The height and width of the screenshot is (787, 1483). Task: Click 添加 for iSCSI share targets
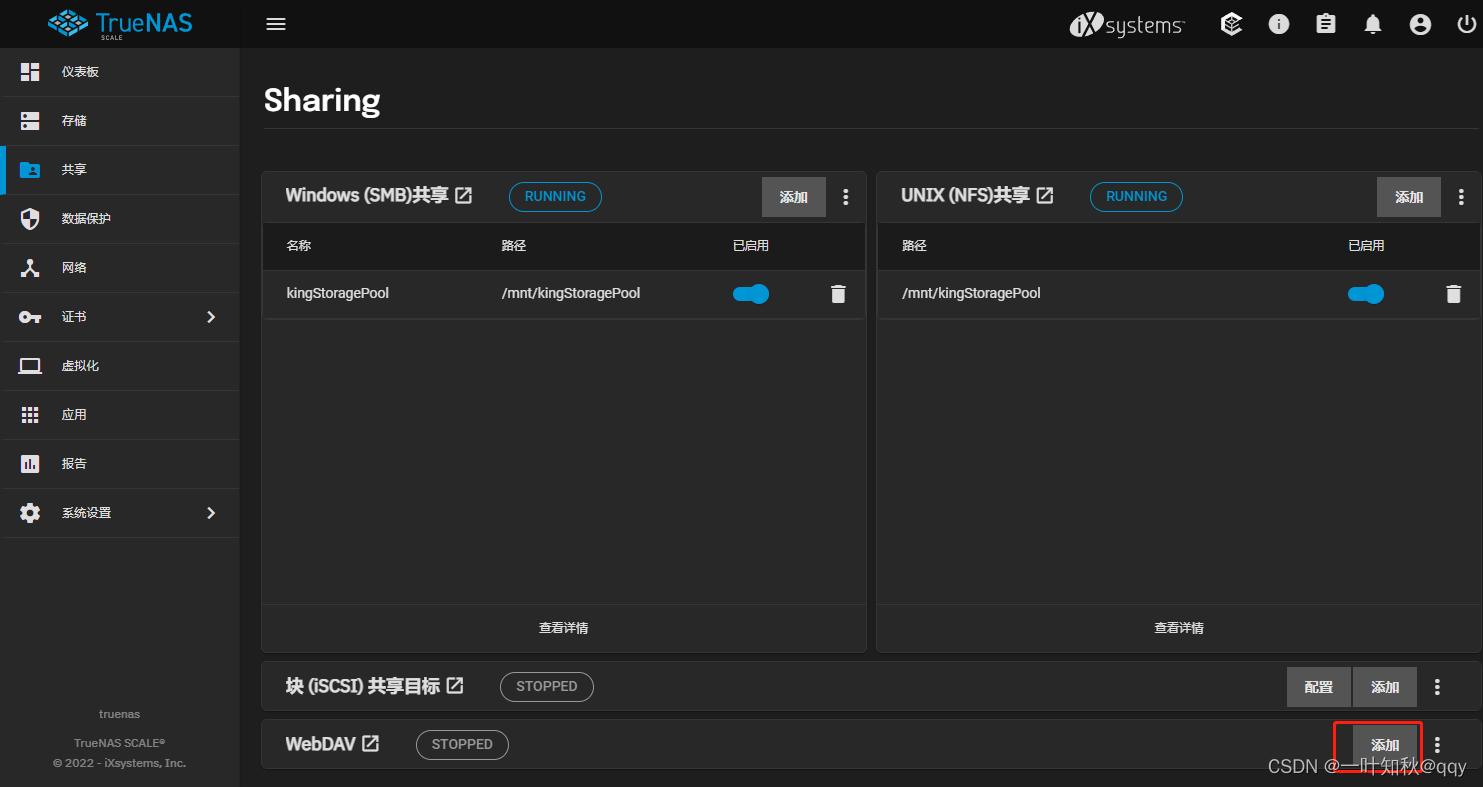click(x=1385, y=687)
